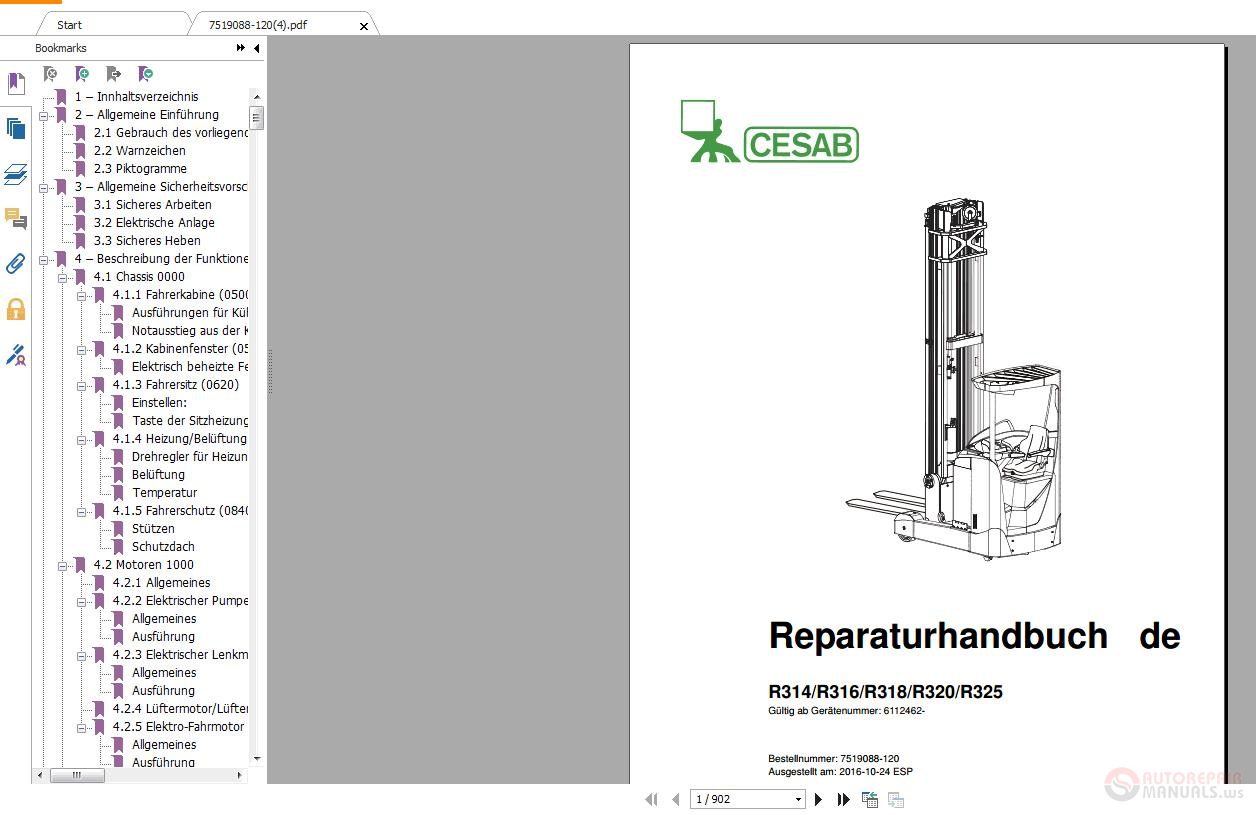Open bookmark Belüftung

[158, 475]
